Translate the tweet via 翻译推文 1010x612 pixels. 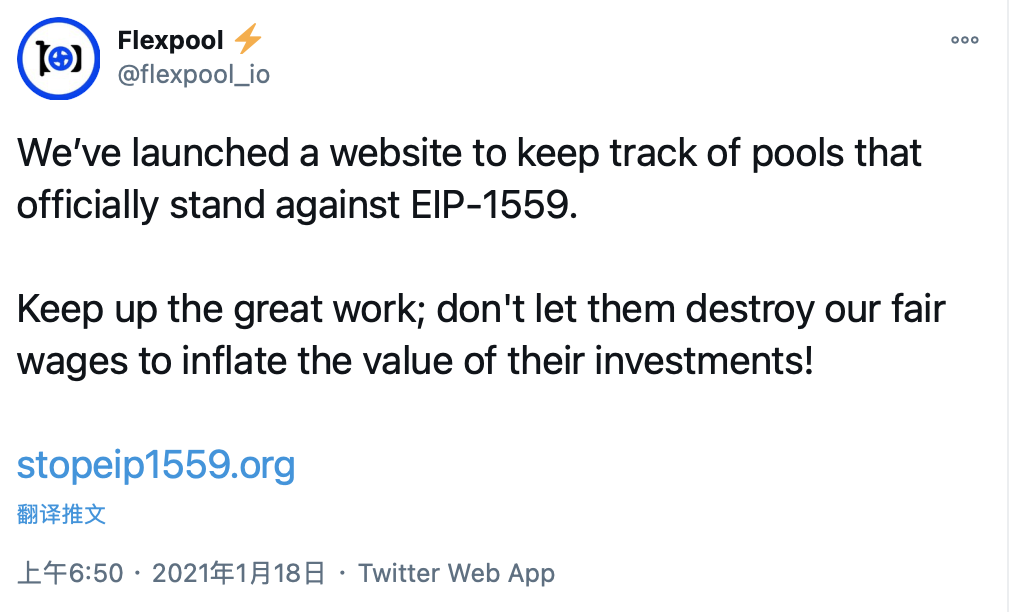61,514
